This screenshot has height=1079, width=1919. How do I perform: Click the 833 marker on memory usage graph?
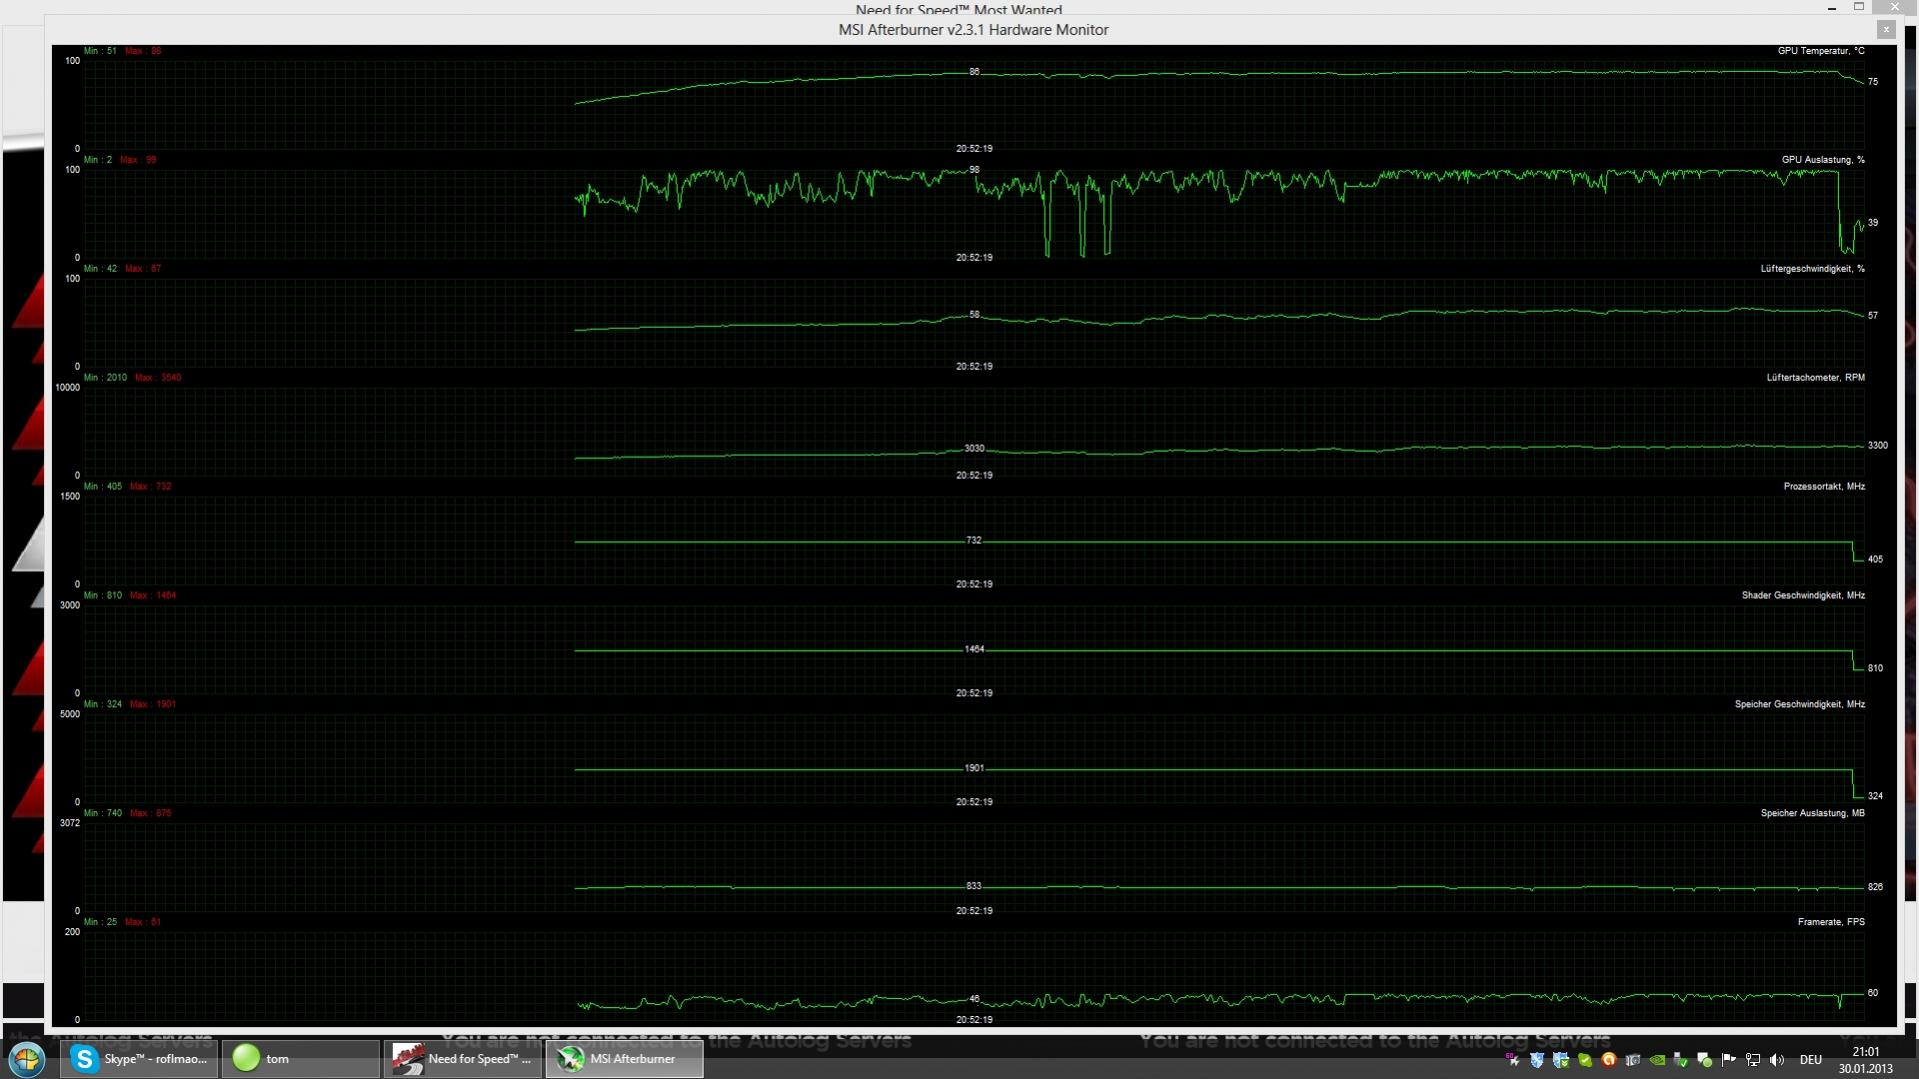974,887
